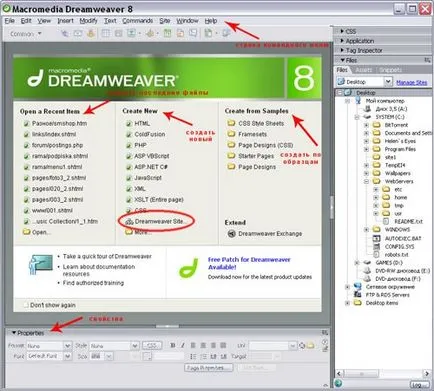Open the Format dropdown in Properties
Screen dimensions: 434x391
pyautogui.click(x=68, y=346)
